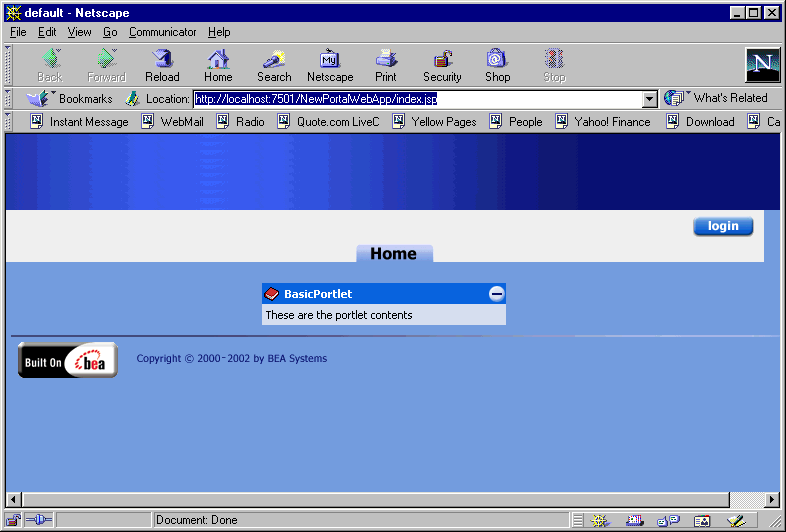This screenshot has width=786, height=532.
Task: Click the horizontal scrollbar left arrow
Action: (x=14, y=499)
